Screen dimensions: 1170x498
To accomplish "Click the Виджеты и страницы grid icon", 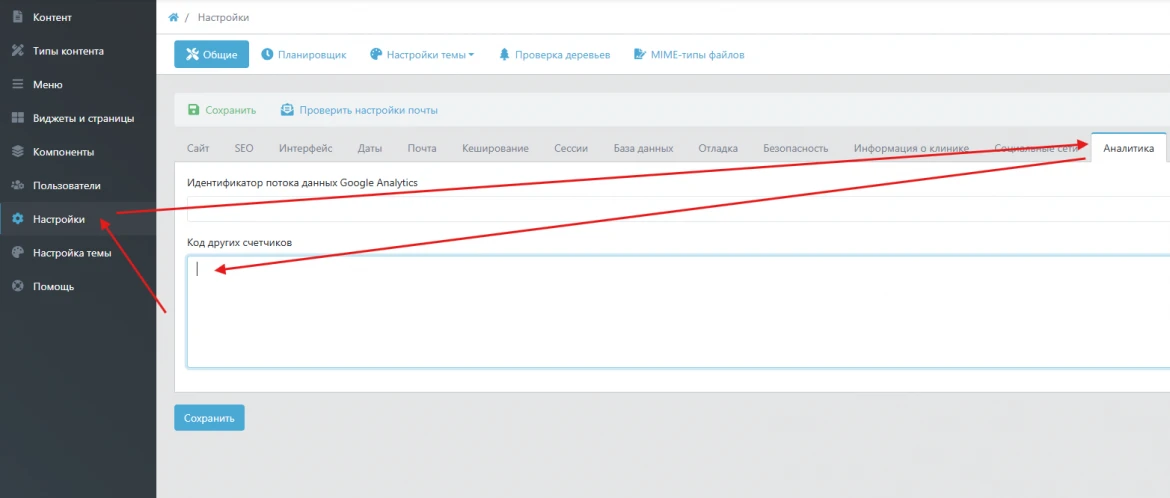I will (x=17, y=118).
